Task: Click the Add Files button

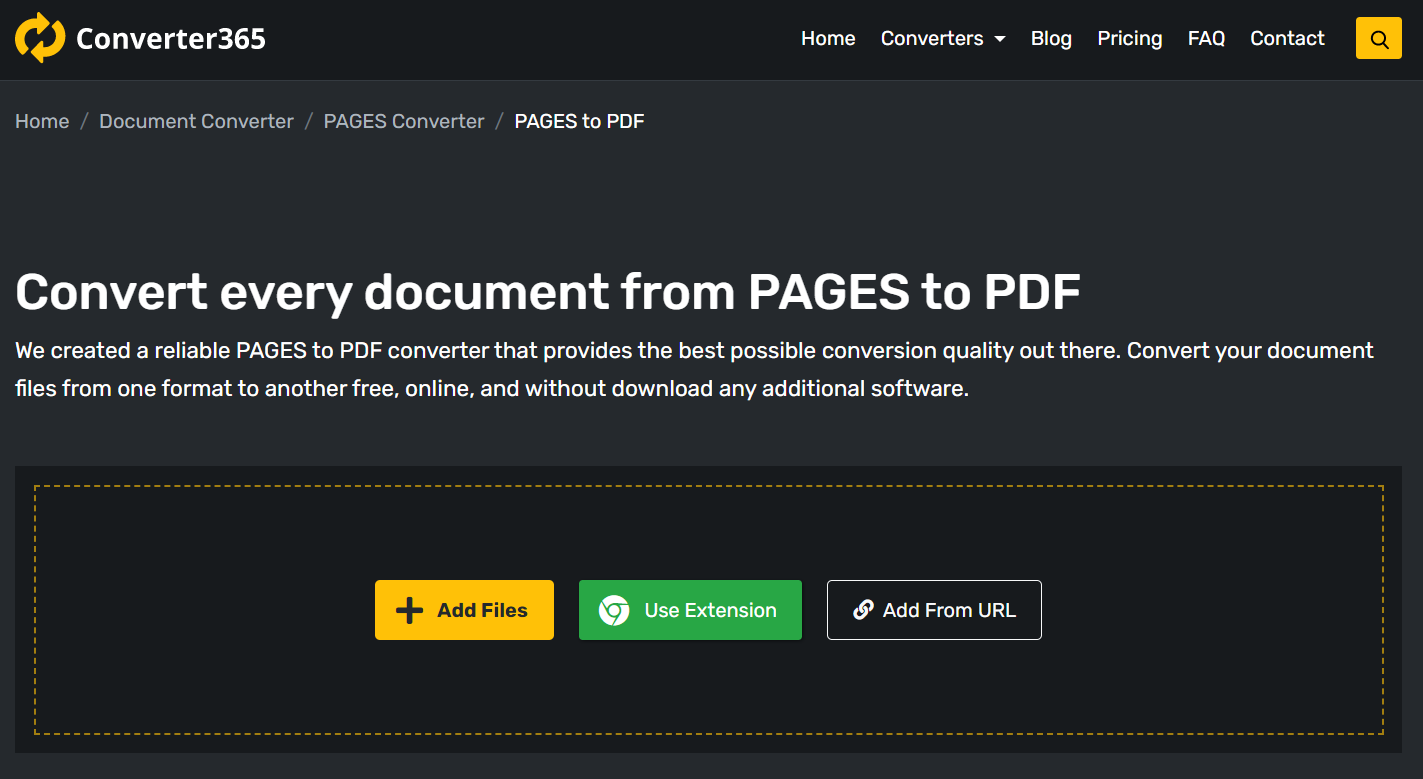Action: coord(463,610)
